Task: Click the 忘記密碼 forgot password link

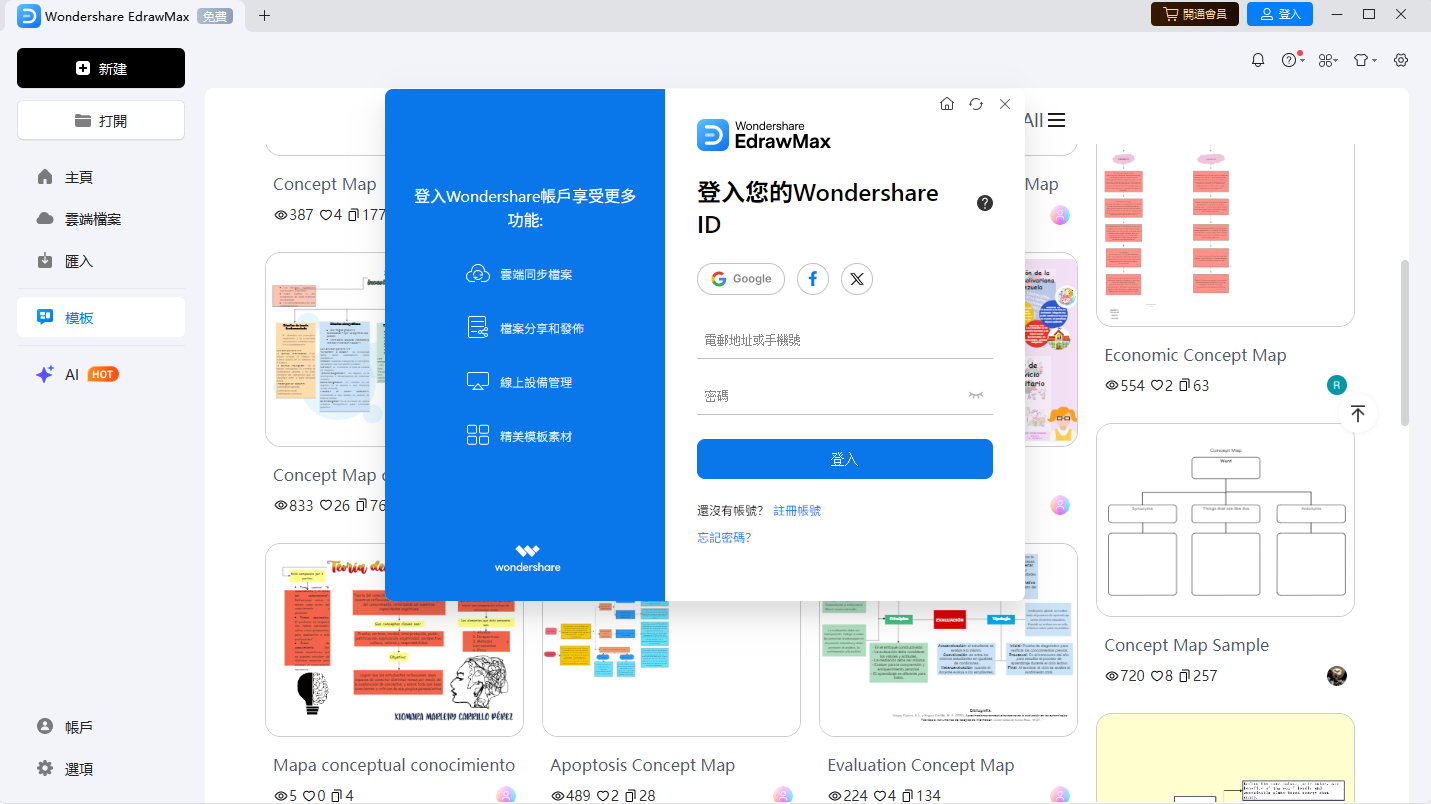Action: (723, 537)
